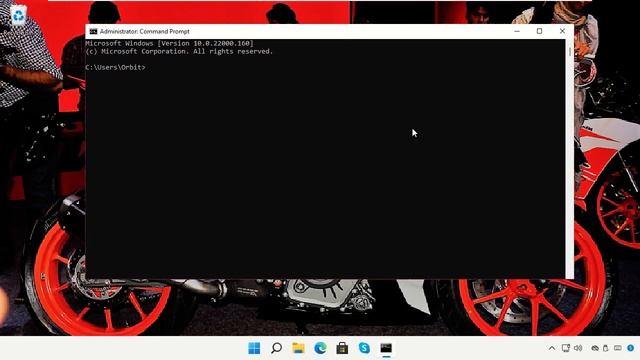Maximize the Command Prompt window

(x=540, y=31)
